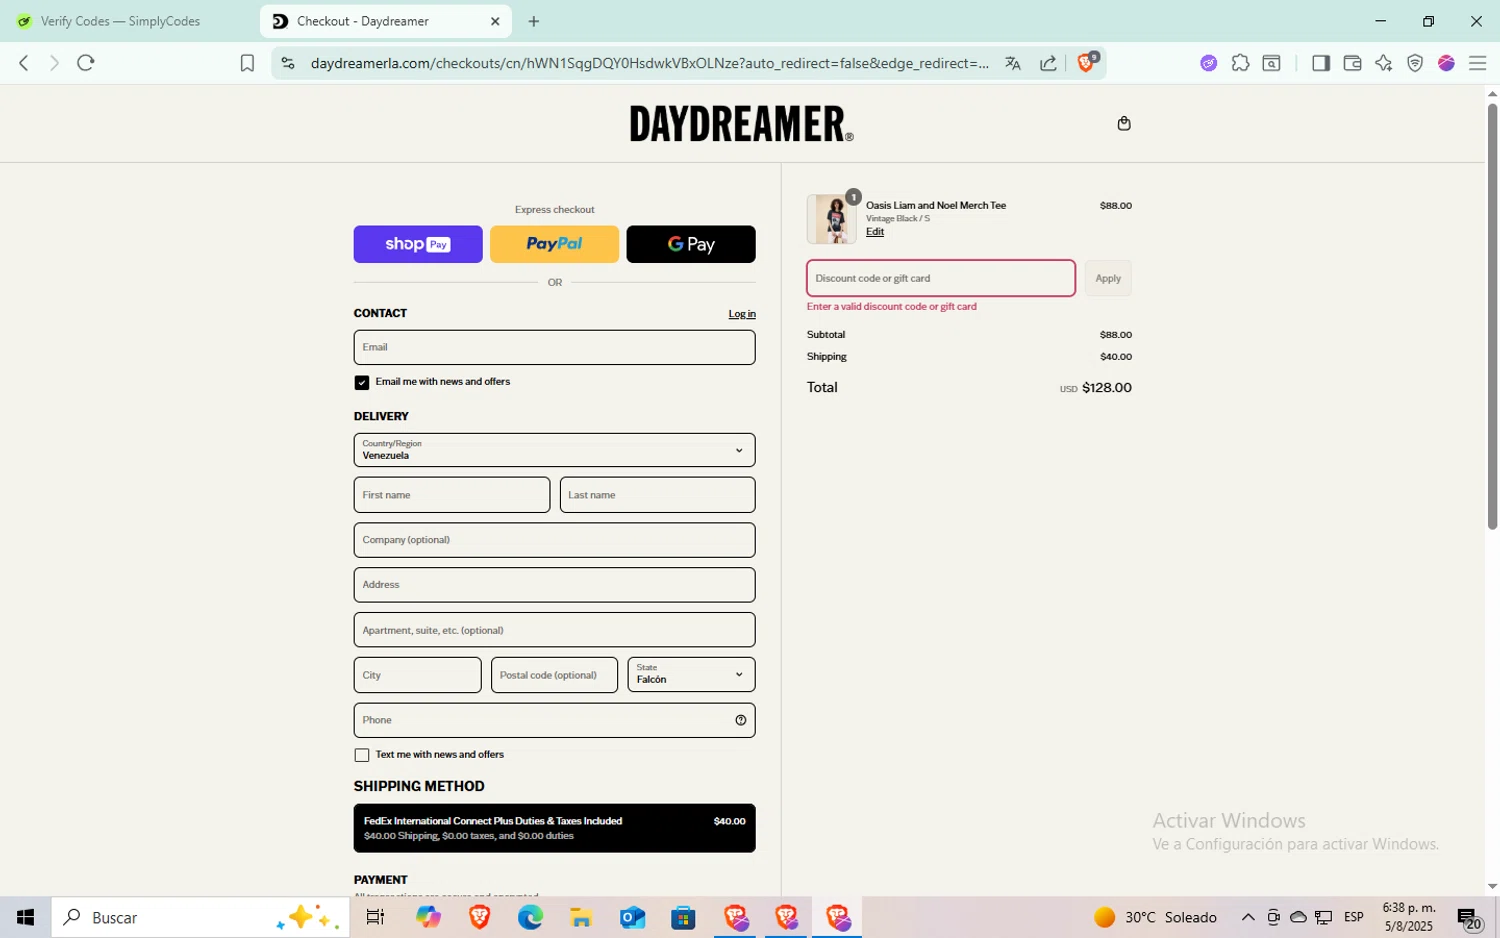Launch Microsoft Edge from the taskbar
This screenshot has width=1500, height=938.
tap(530, 917)
